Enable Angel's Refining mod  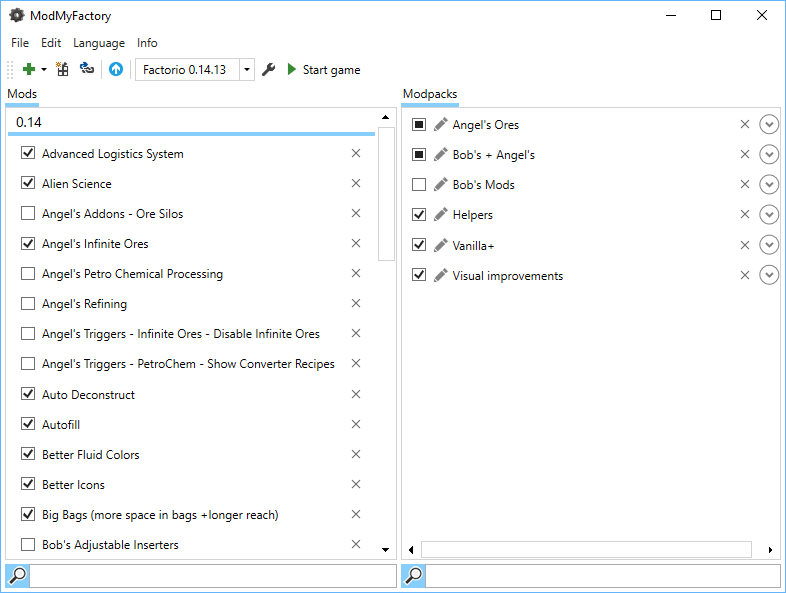(x=28, y=303)
